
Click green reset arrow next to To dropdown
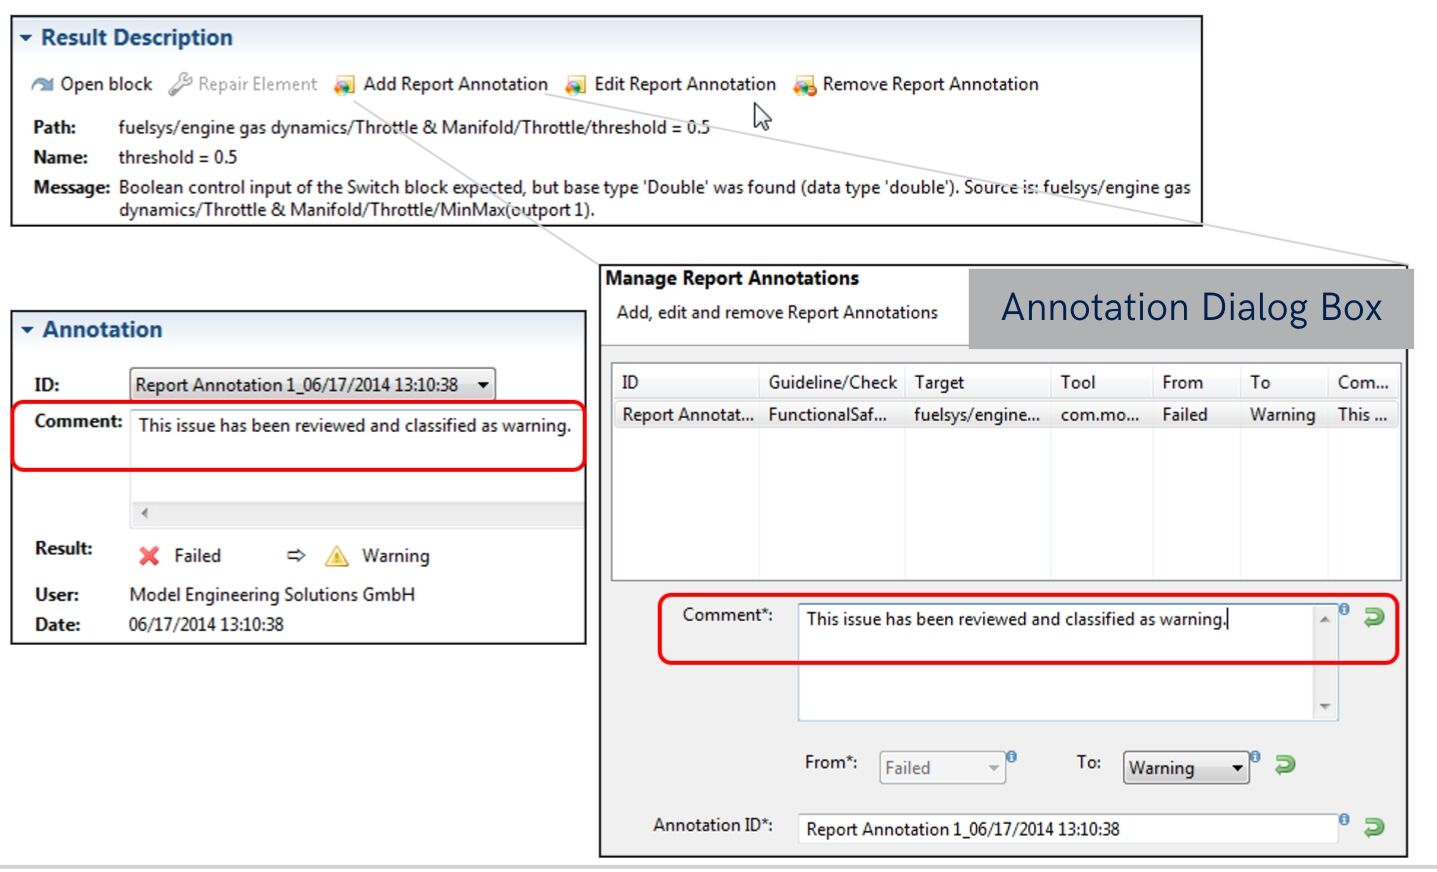[x=1285, y=765]
